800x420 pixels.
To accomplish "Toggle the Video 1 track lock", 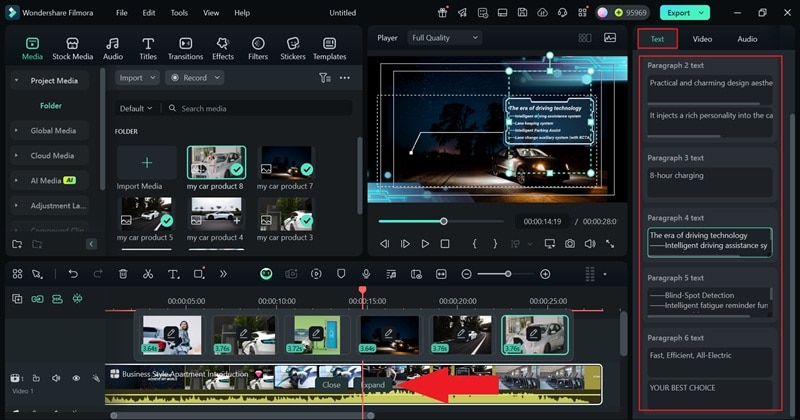I will pos(36,378).
